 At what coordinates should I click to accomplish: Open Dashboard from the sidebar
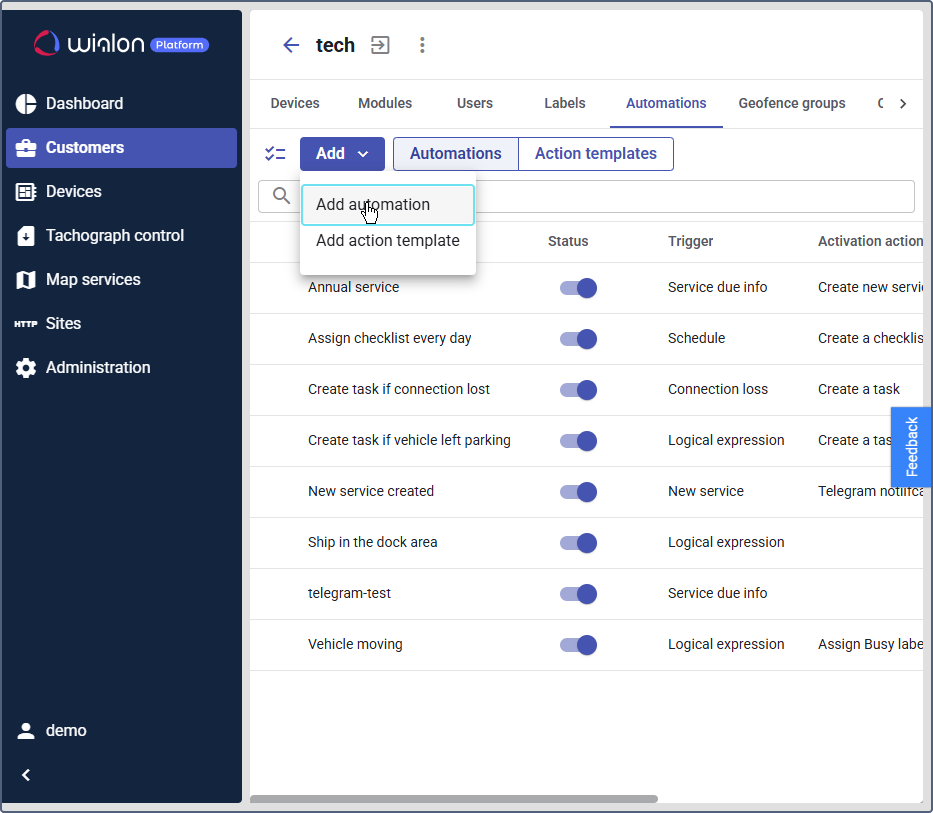[84, 104]
